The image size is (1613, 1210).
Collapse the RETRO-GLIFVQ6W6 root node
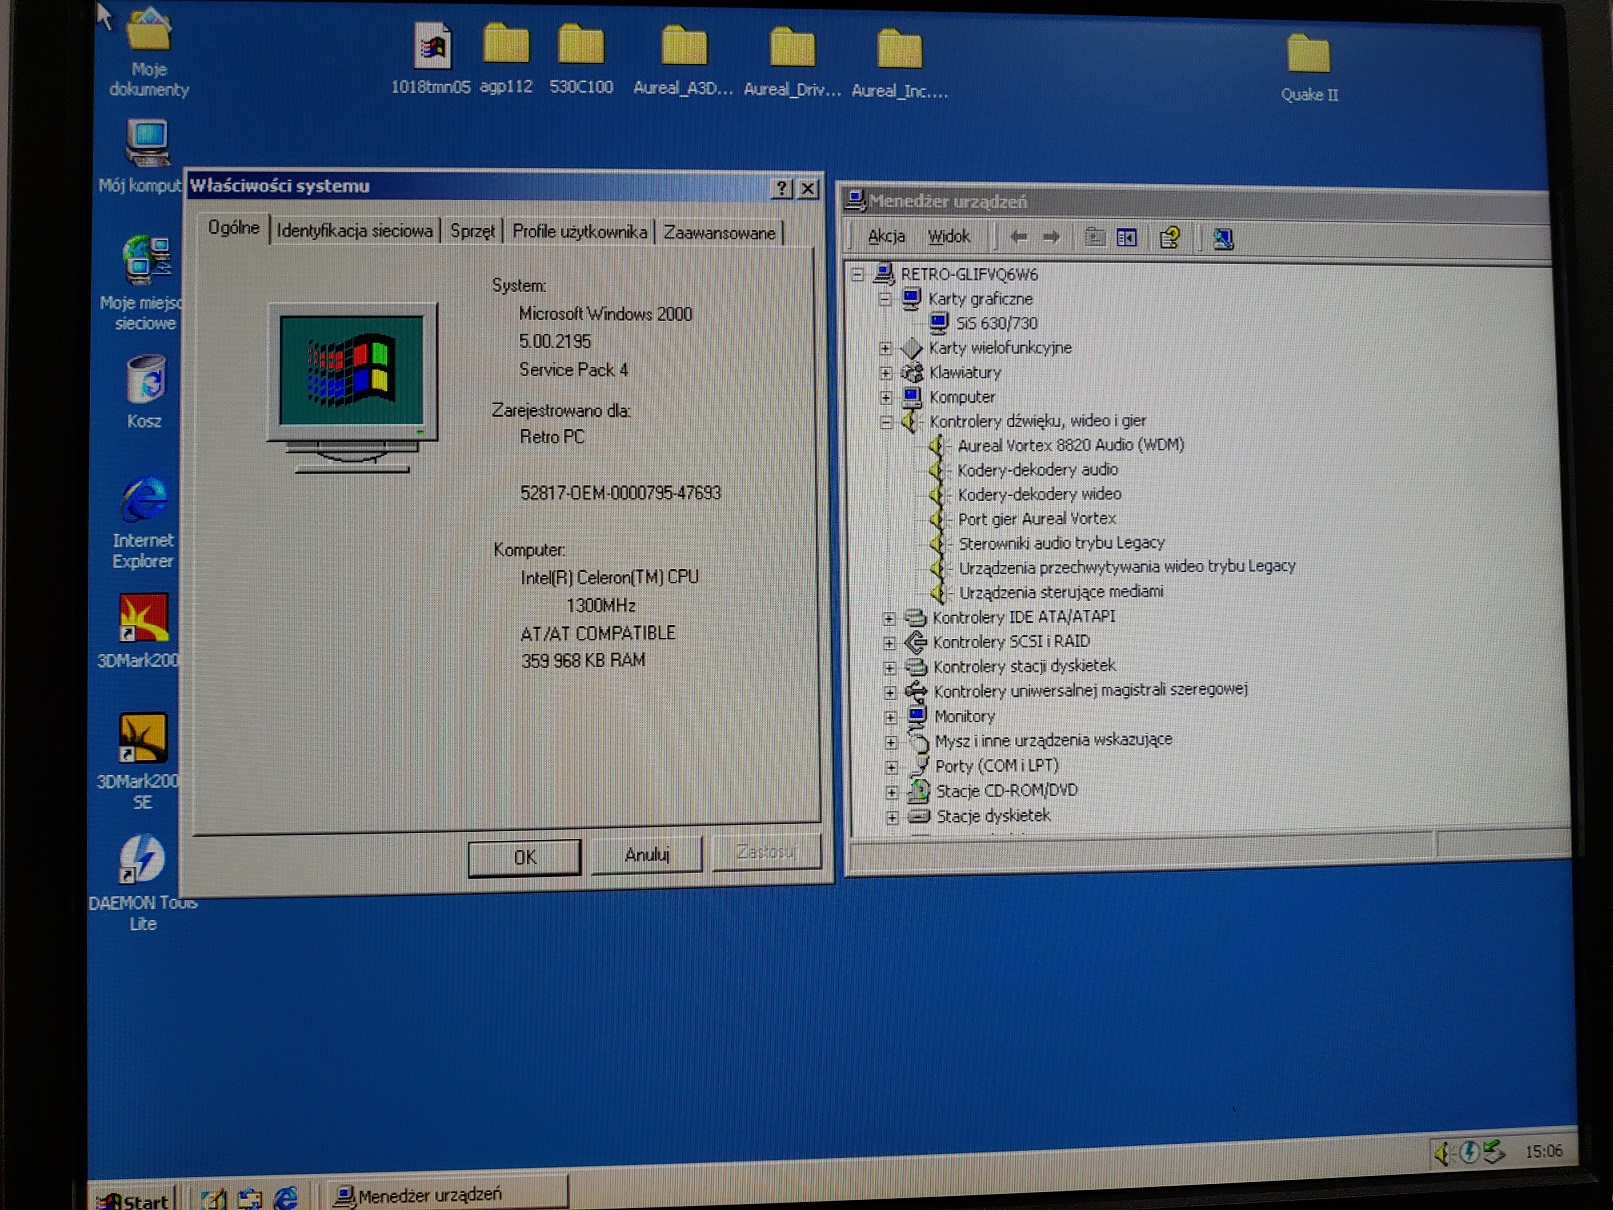pos(857,273)
